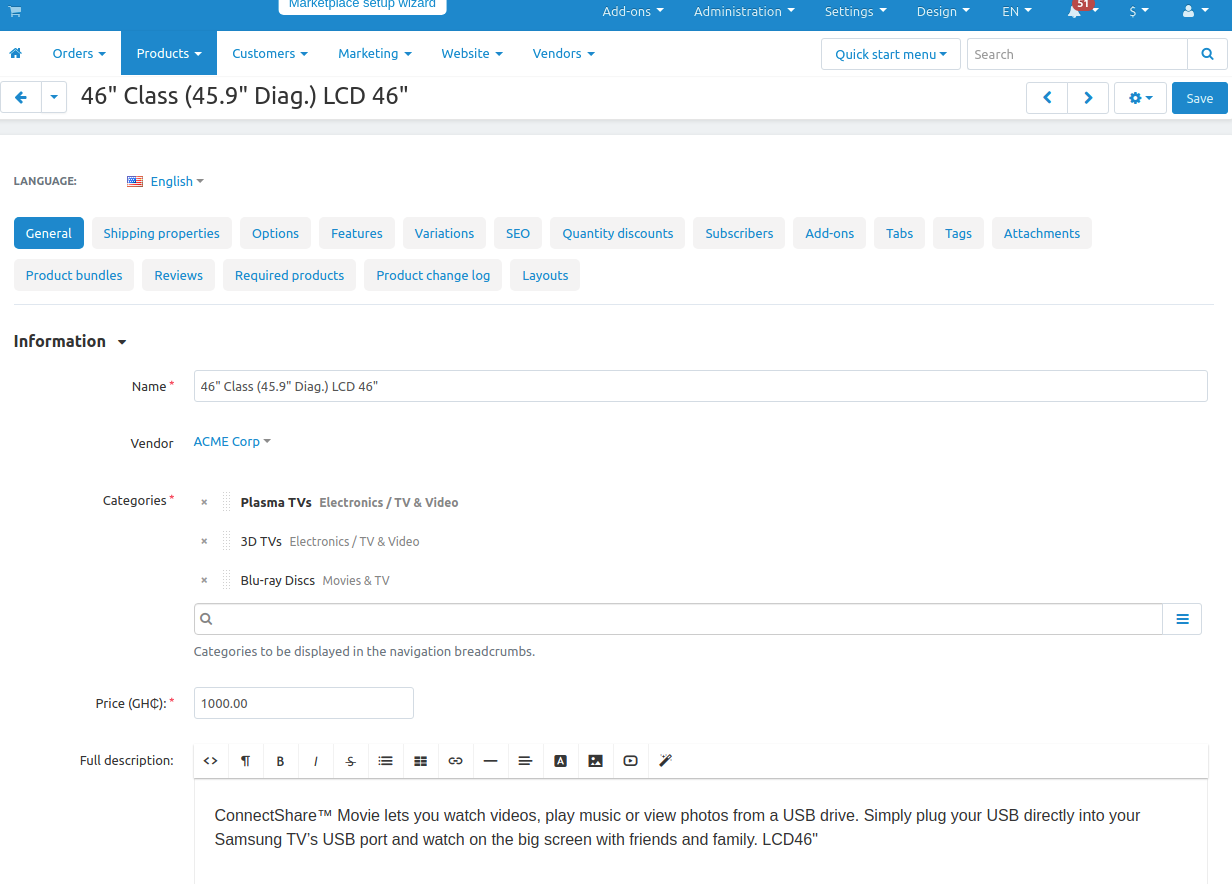The height and width of the screenshot is (884, 1232).
Task: Click the shopping cart icon in top bar
Action: (x=14, y=11)
